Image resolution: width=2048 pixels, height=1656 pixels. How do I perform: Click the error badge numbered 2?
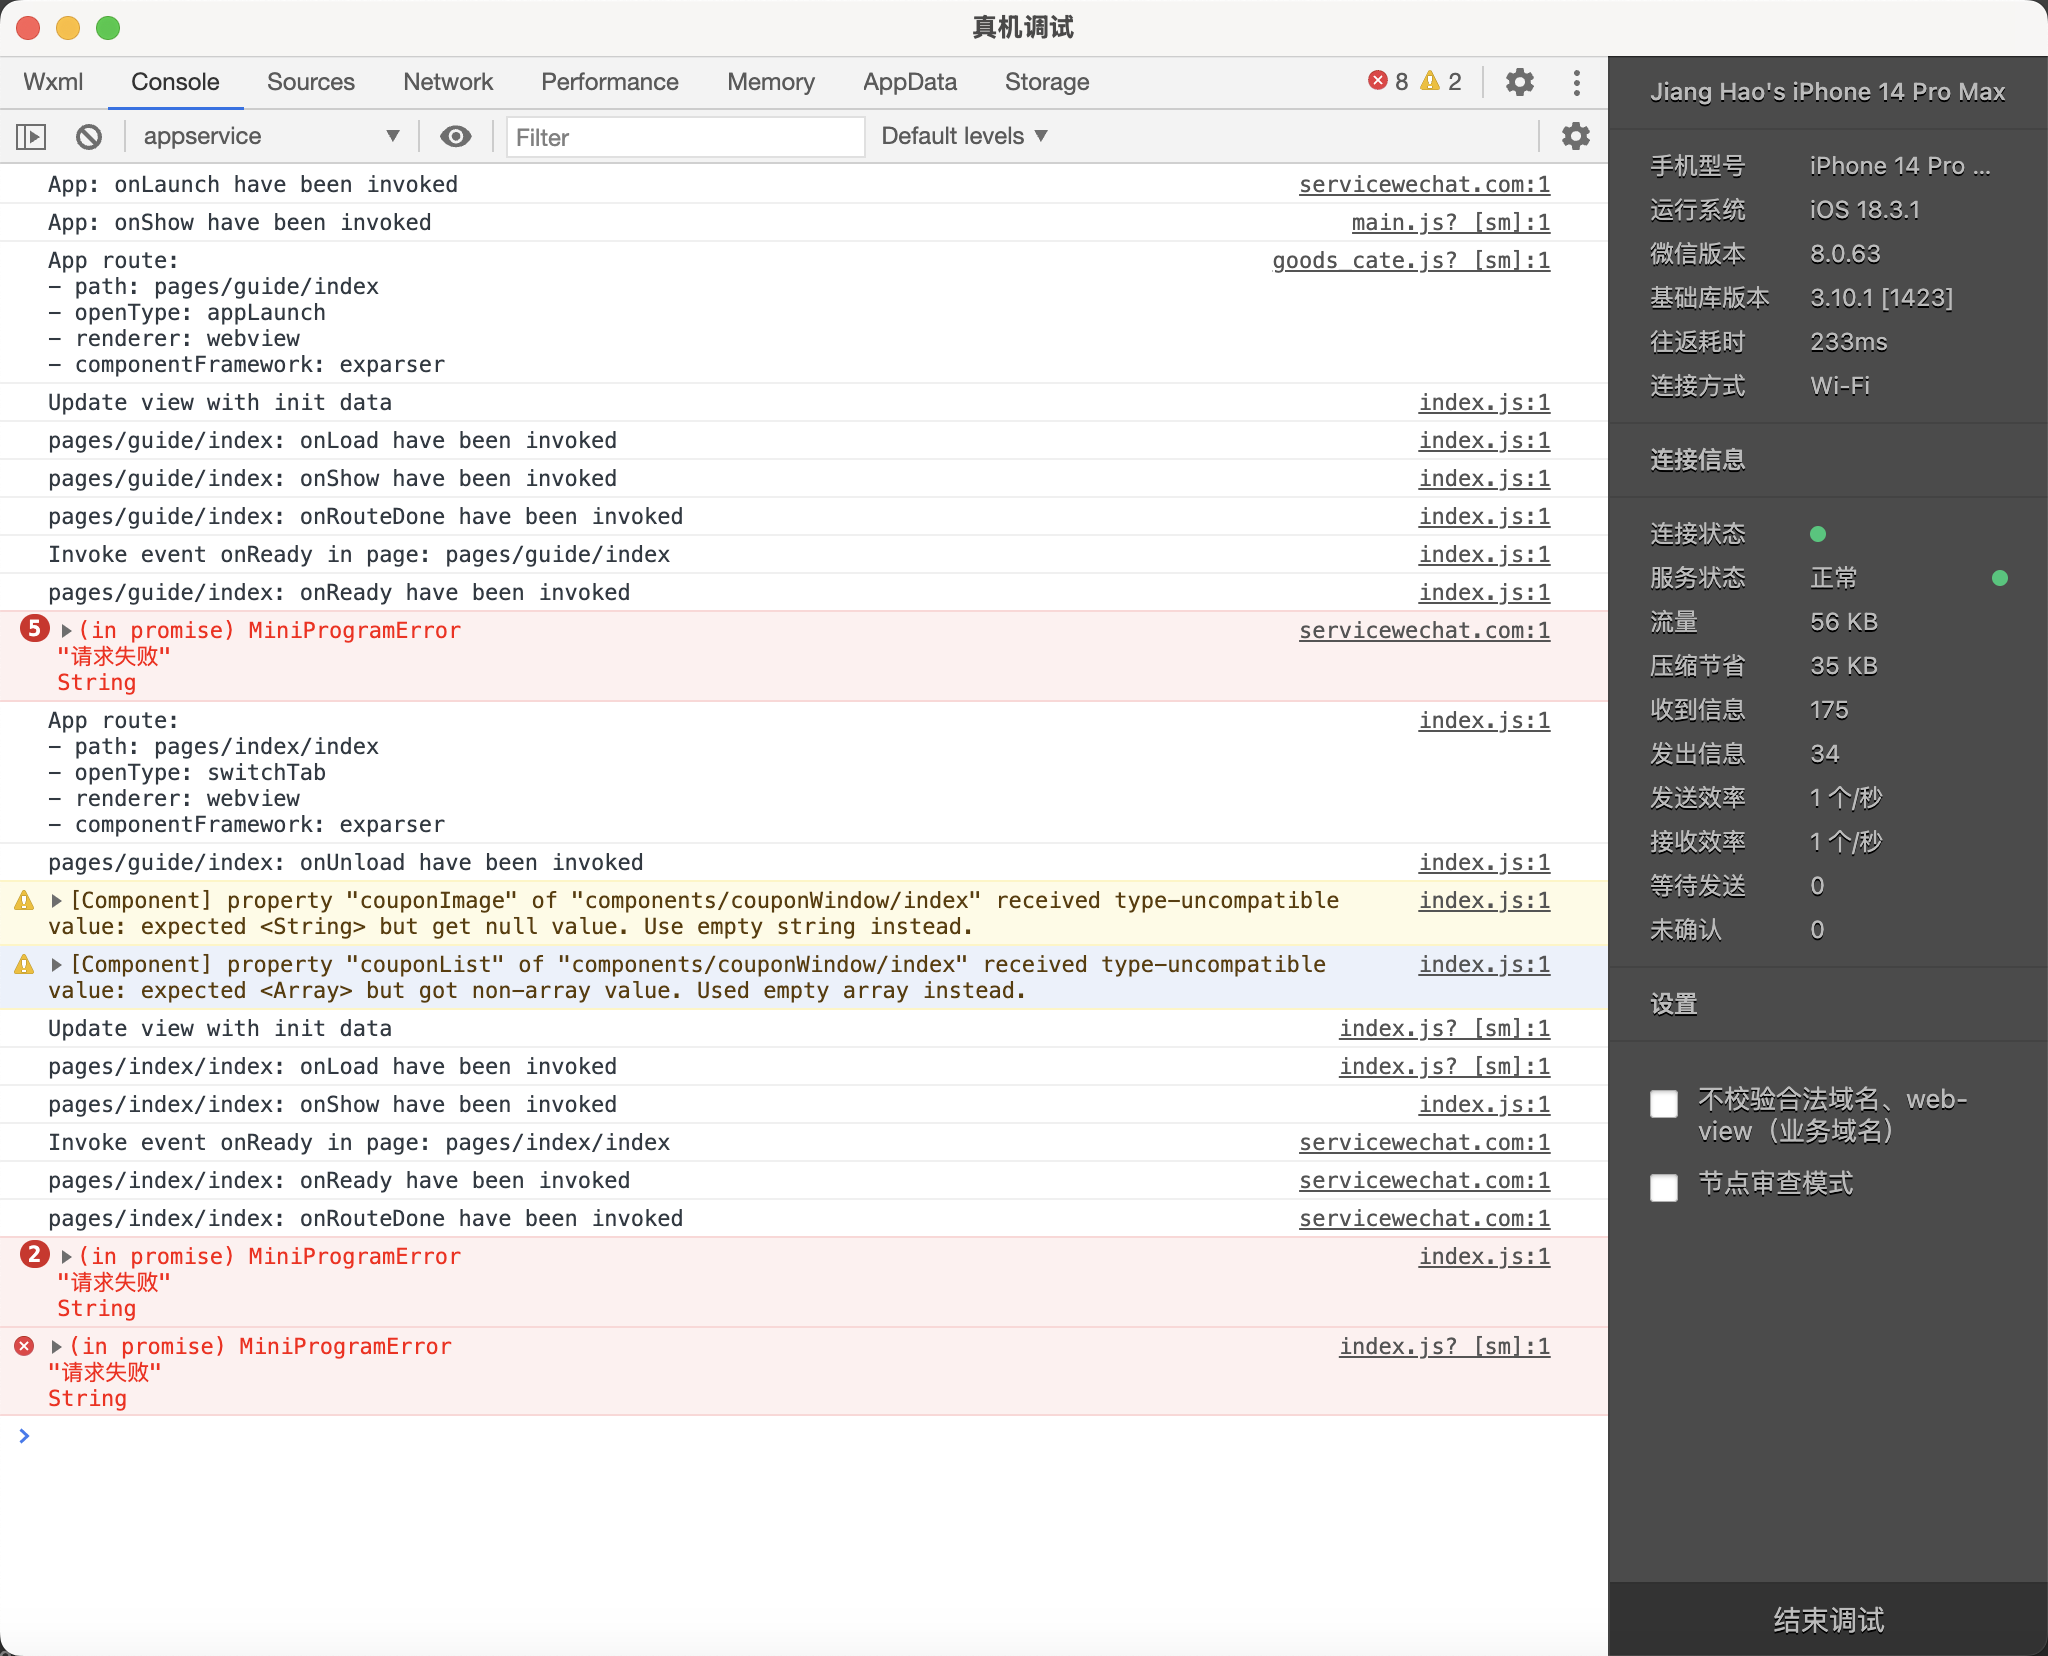(x=34, y=1255)
